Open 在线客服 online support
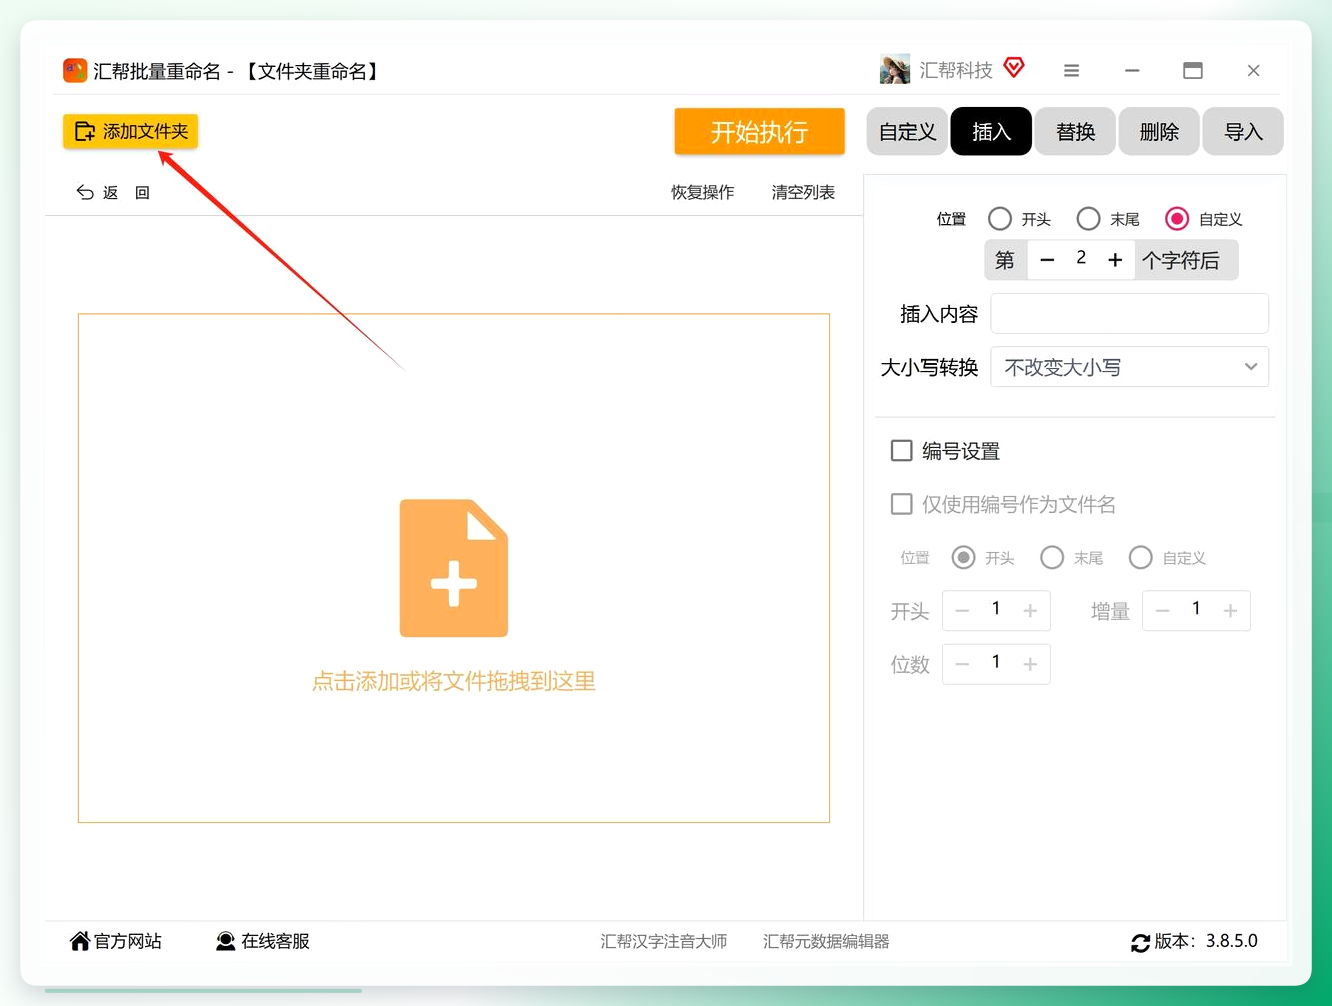This screenshot has height=1006, width=1332. [262, 941]
